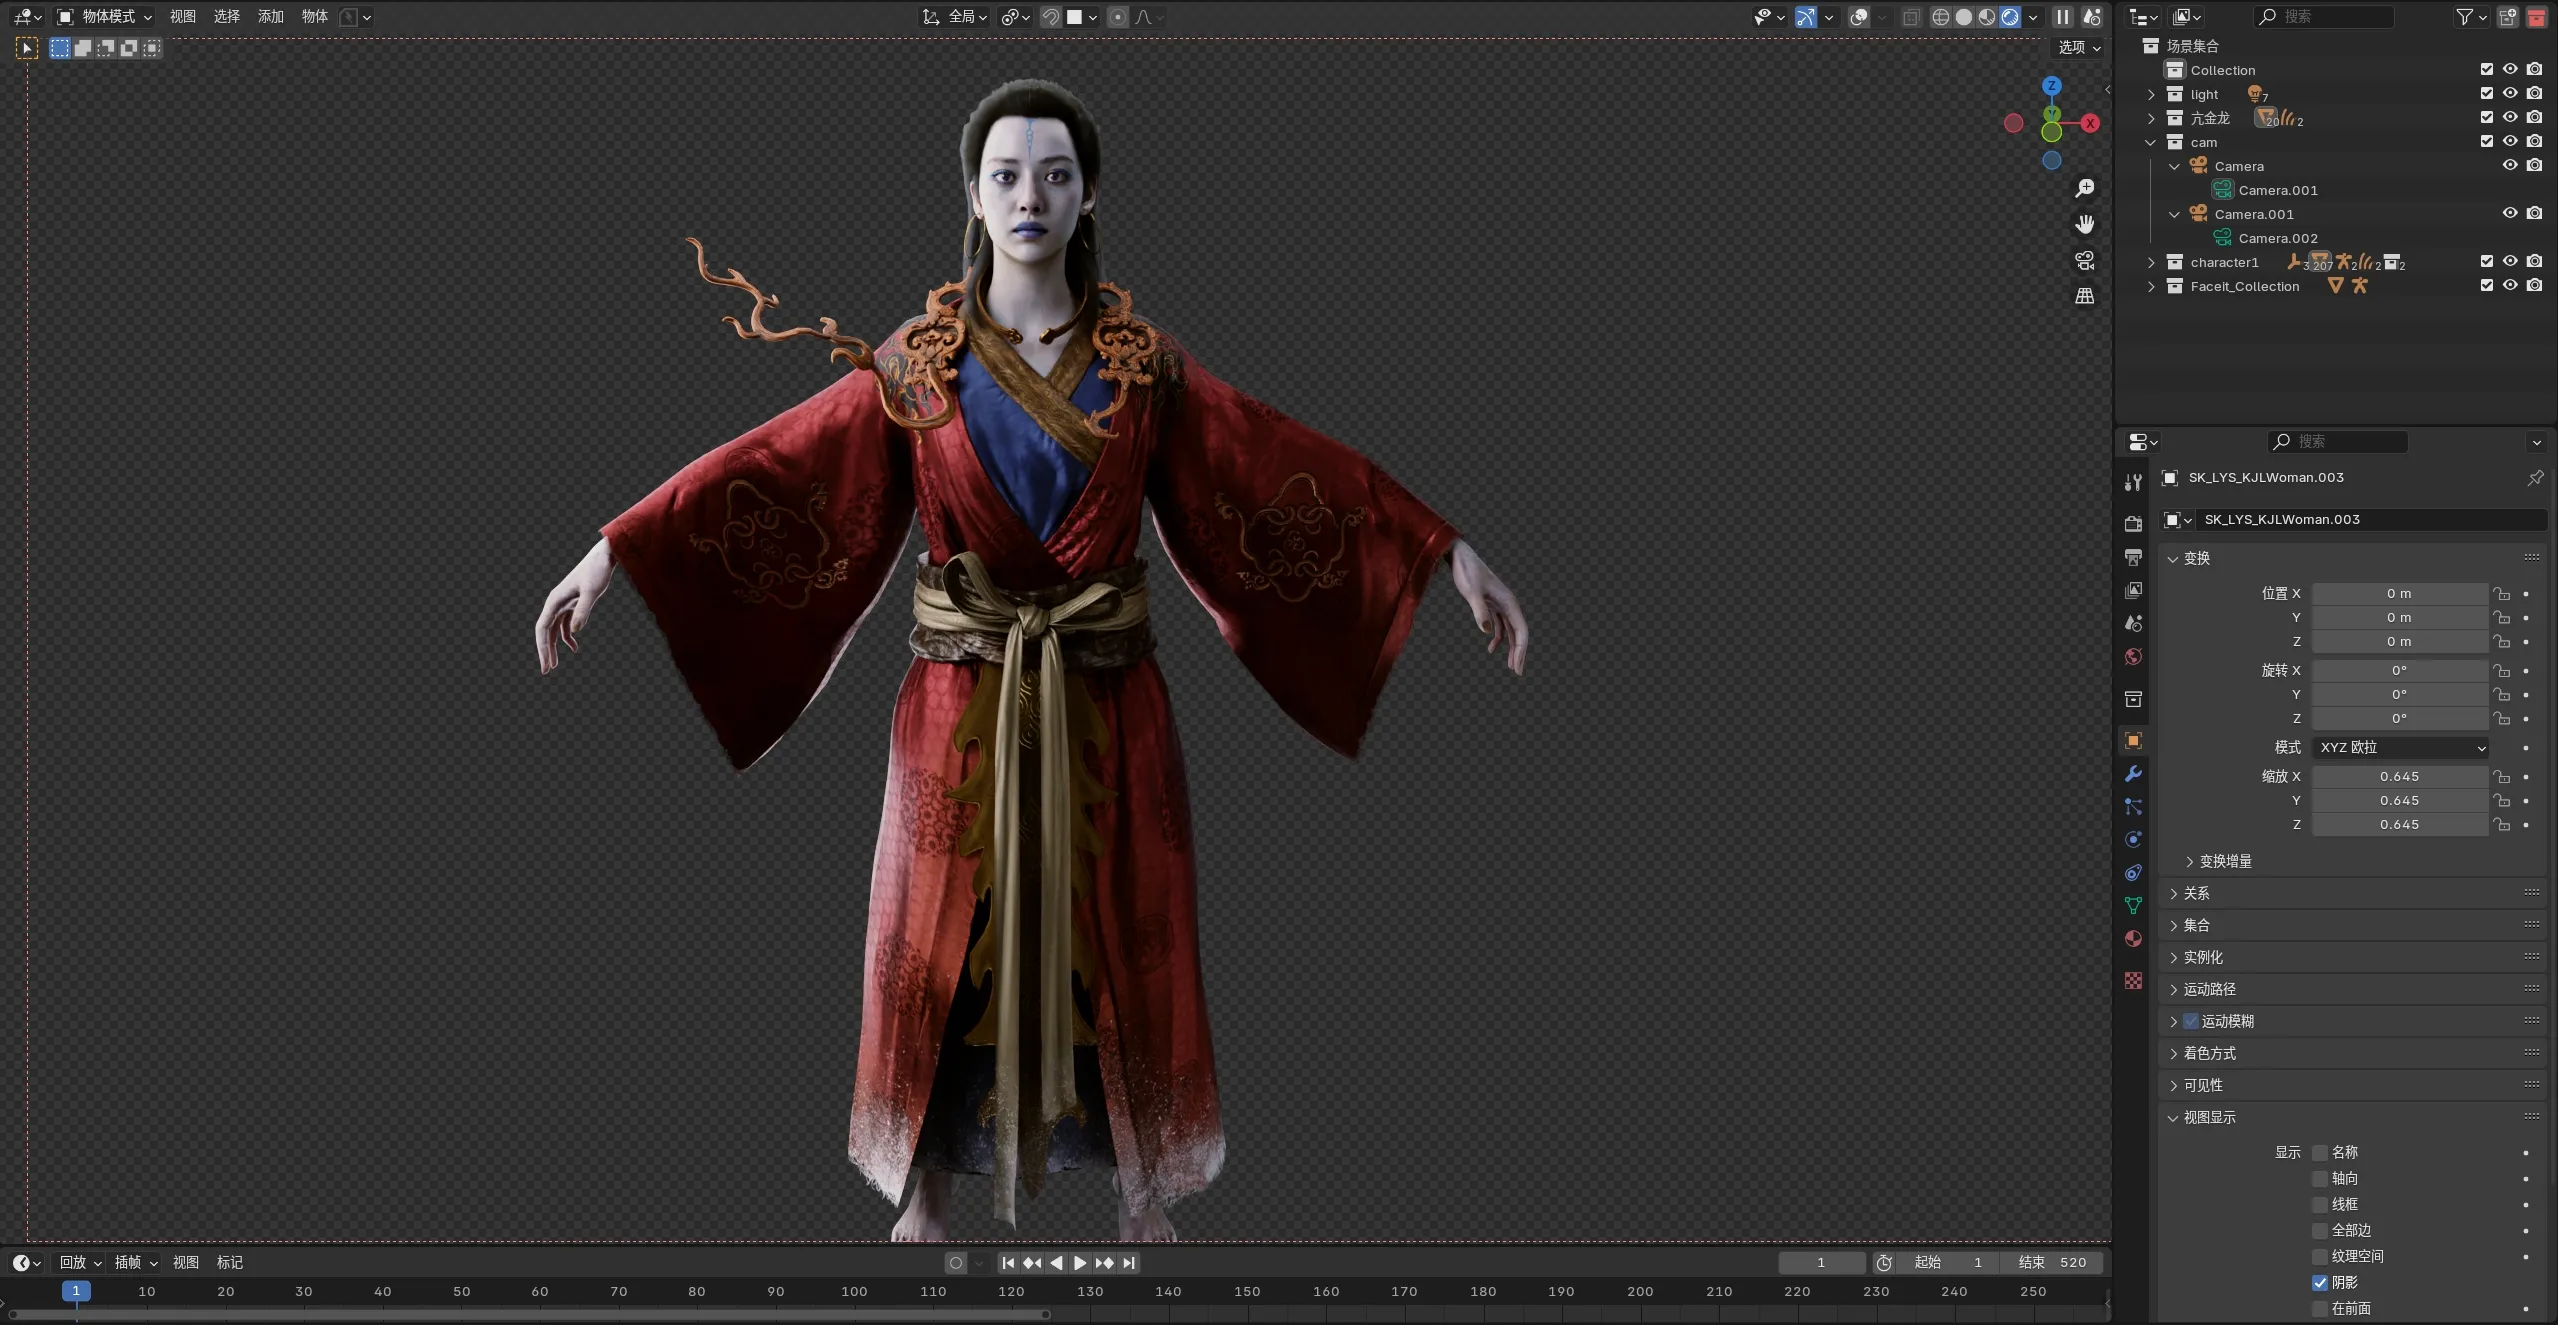Play the animation forward

[1080, 1263]
